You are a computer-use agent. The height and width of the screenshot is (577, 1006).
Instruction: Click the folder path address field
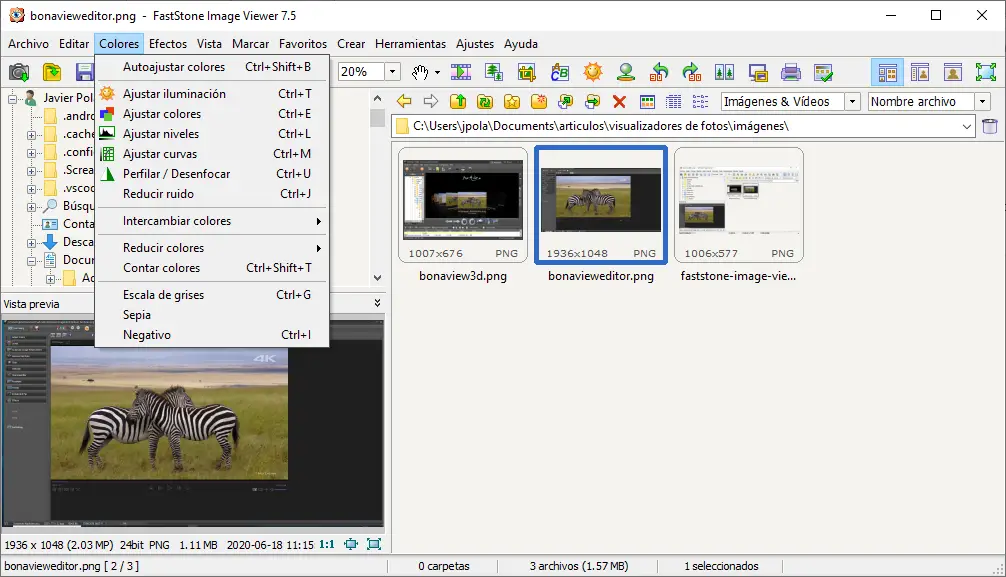click(x=680, y=126)
